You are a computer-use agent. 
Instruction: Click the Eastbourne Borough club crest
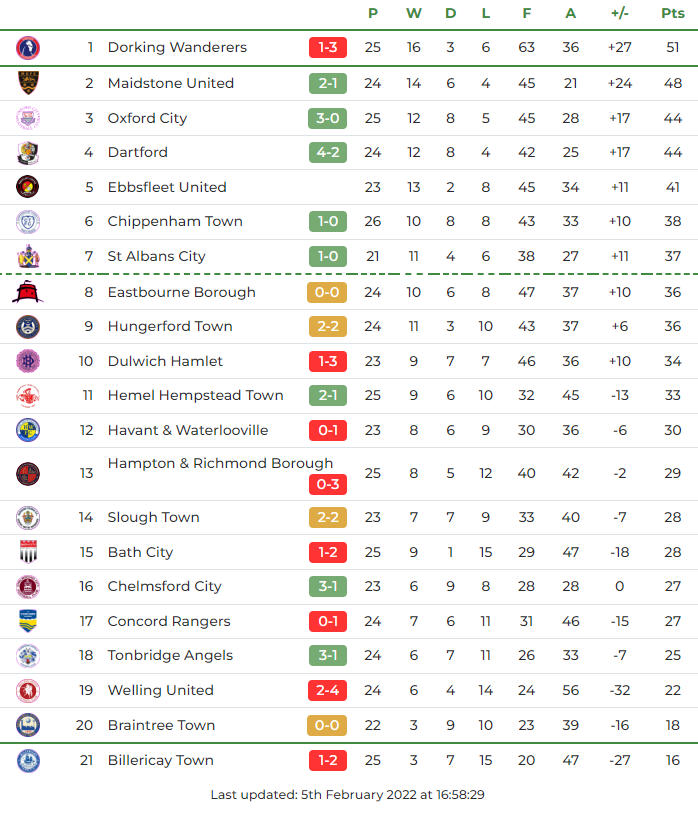tap(28, 292)
